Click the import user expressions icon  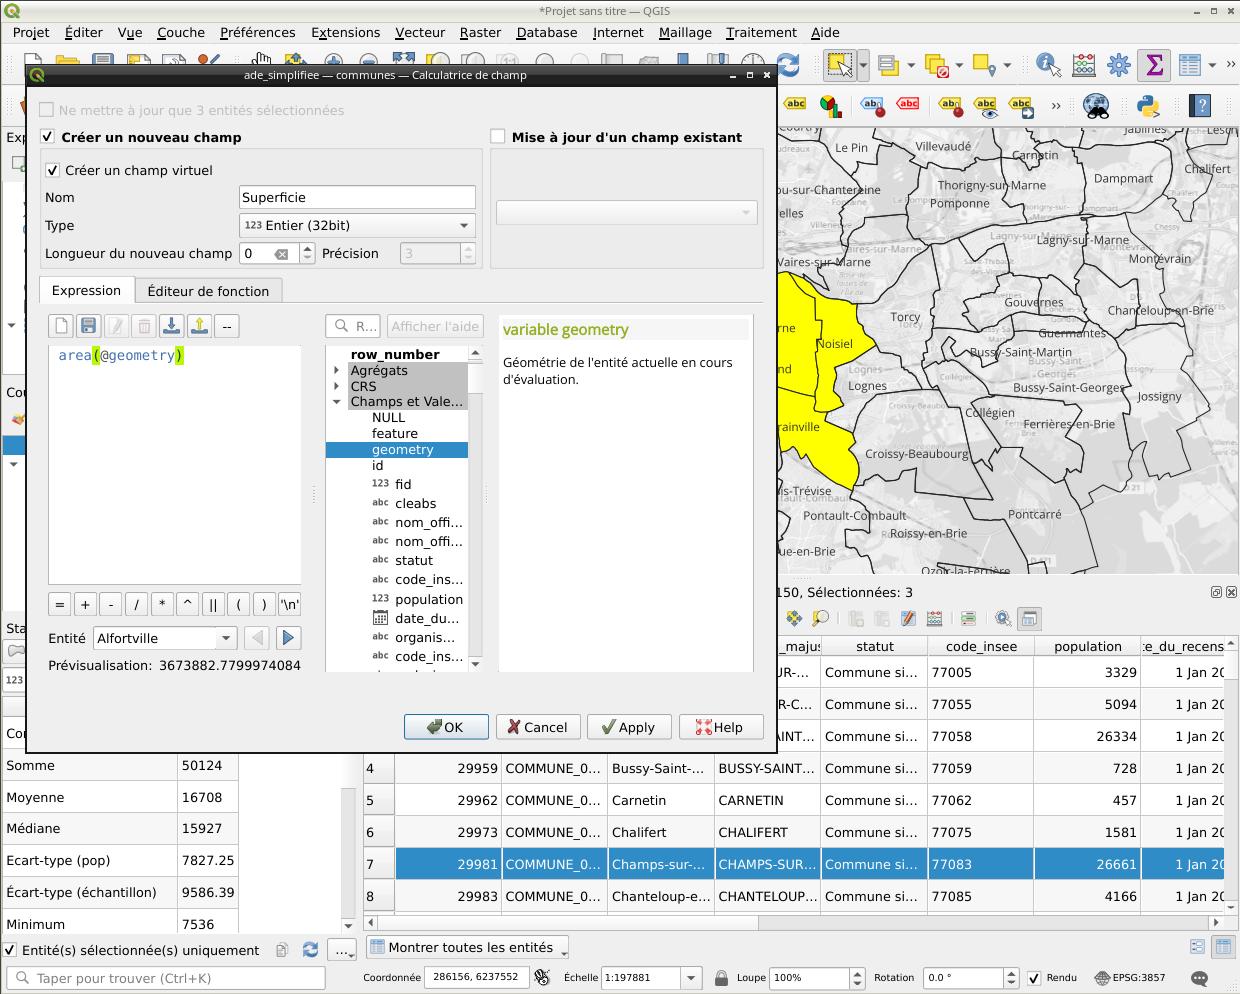171,326
